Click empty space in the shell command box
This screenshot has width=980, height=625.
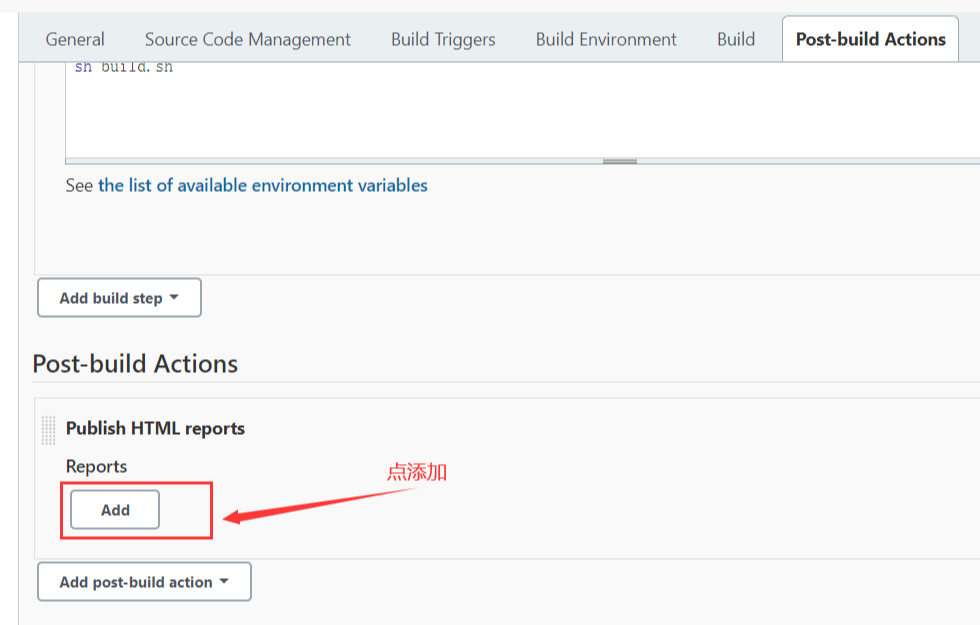[x=500, y=115]
